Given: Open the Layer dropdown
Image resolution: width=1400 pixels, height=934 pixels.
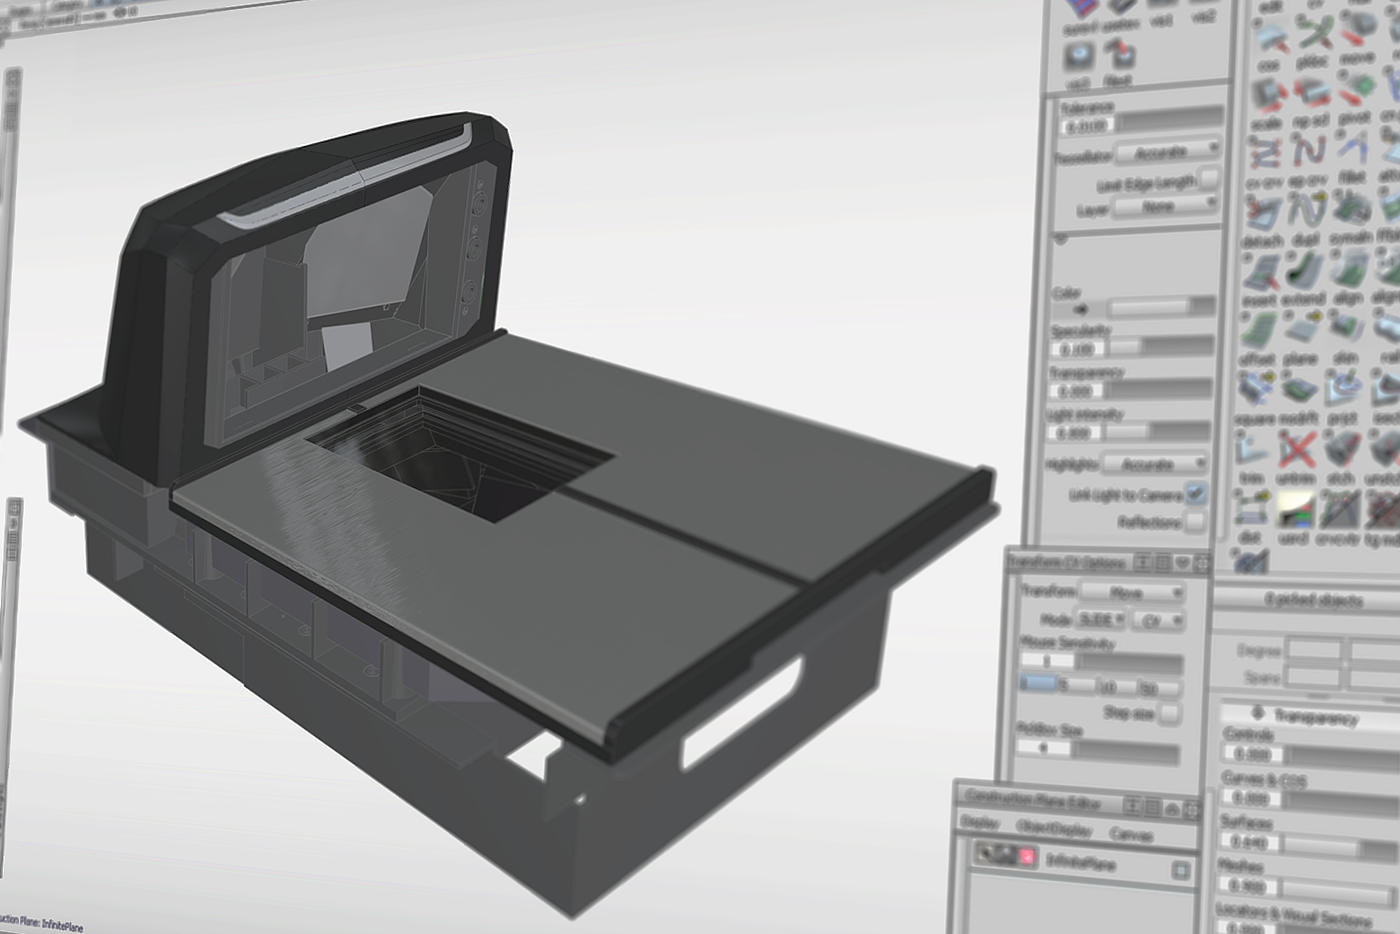Looking at the screenshot, I should [1165, 206].
